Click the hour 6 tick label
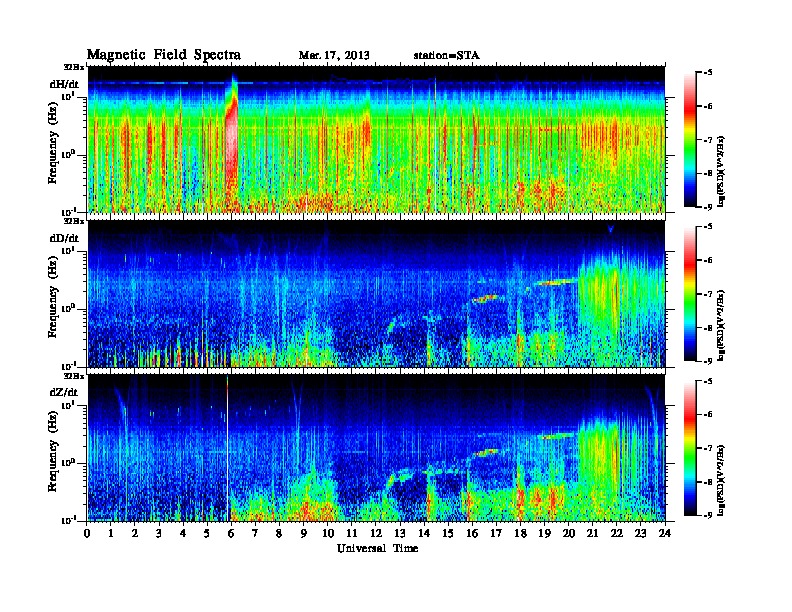Image resolution: width=792 pixels, height=612 pixels. pyautogui.click(x=232, y=533)
